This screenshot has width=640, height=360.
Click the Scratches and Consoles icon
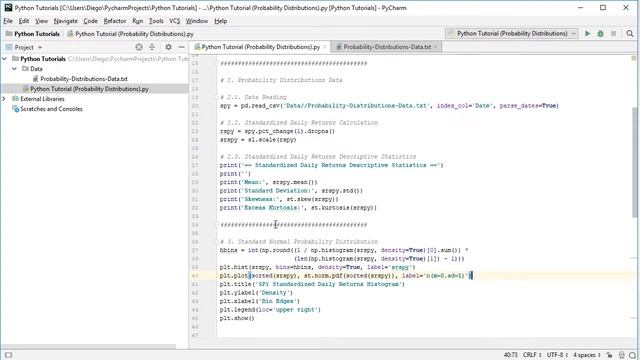click(x=16, y=109)
